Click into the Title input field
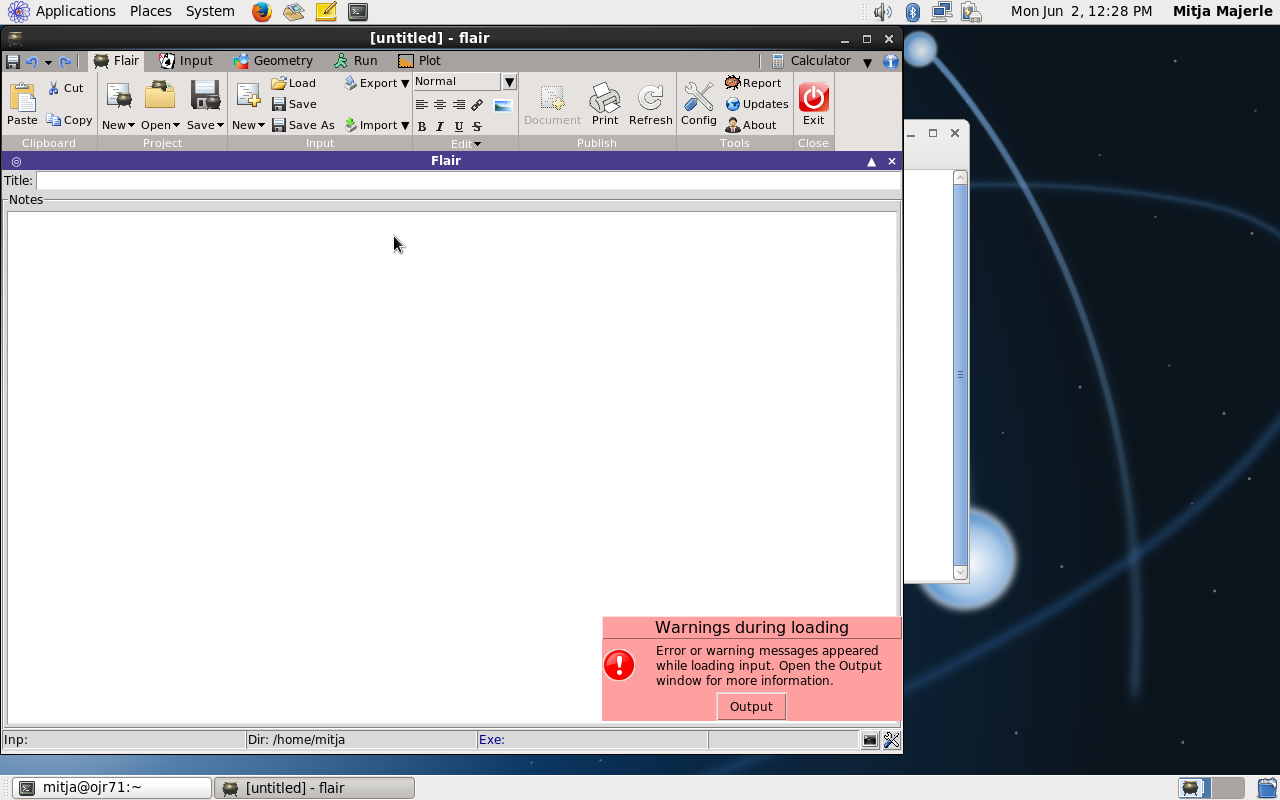This screenshot has height=800, width=1280. tap(468, 181)
